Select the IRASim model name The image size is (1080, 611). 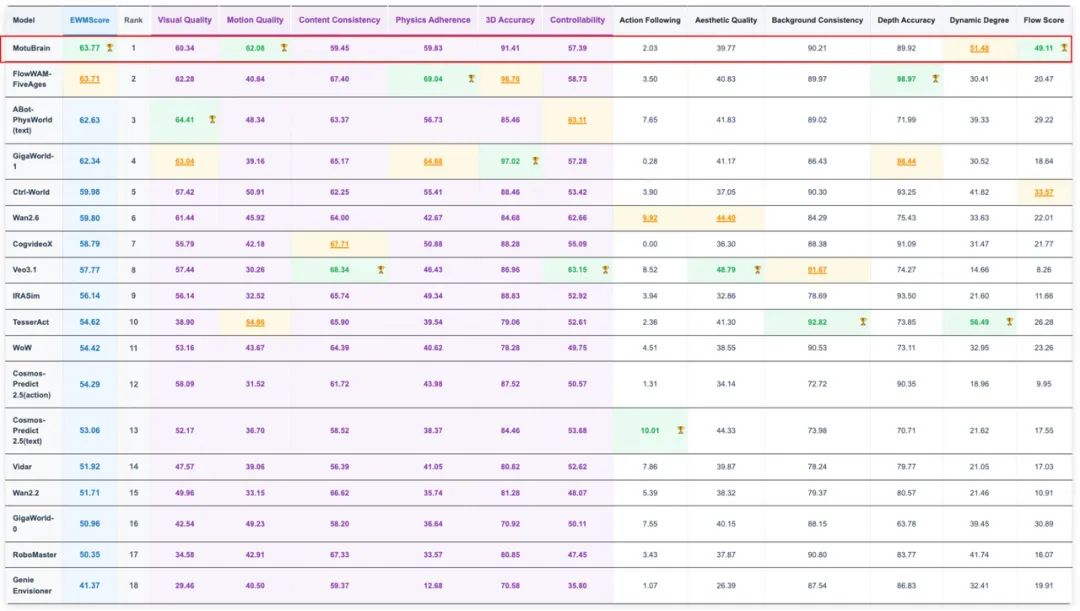(x=26, y=296)
